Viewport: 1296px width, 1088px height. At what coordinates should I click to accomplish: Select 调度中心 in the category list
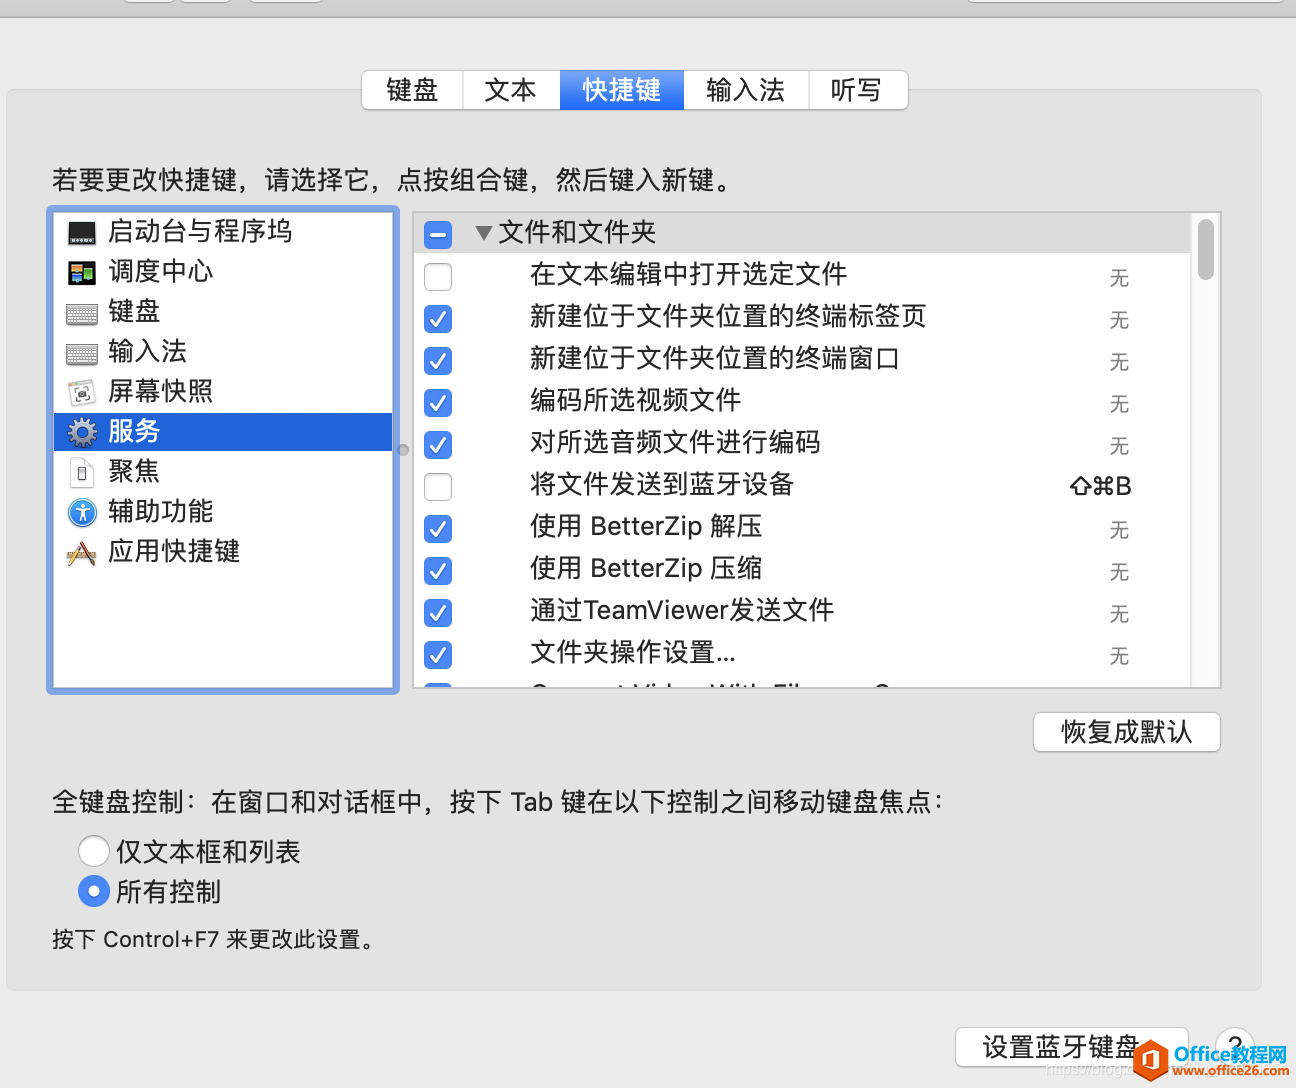[x=223, y=272]
